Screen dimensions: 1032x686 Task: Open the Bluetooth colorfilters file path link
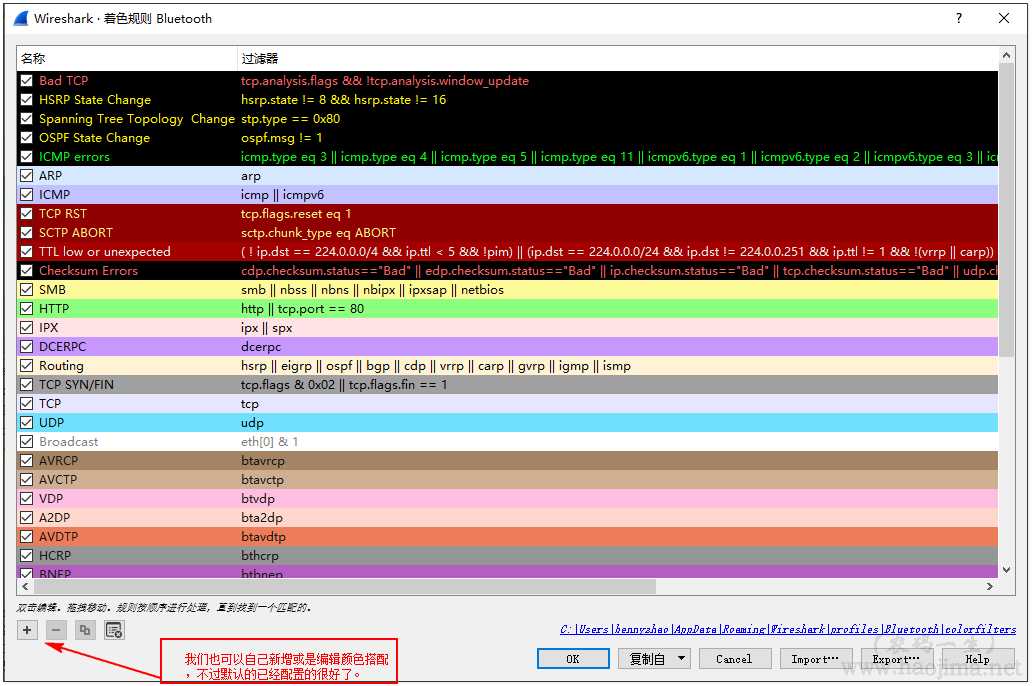pos(788,629)
